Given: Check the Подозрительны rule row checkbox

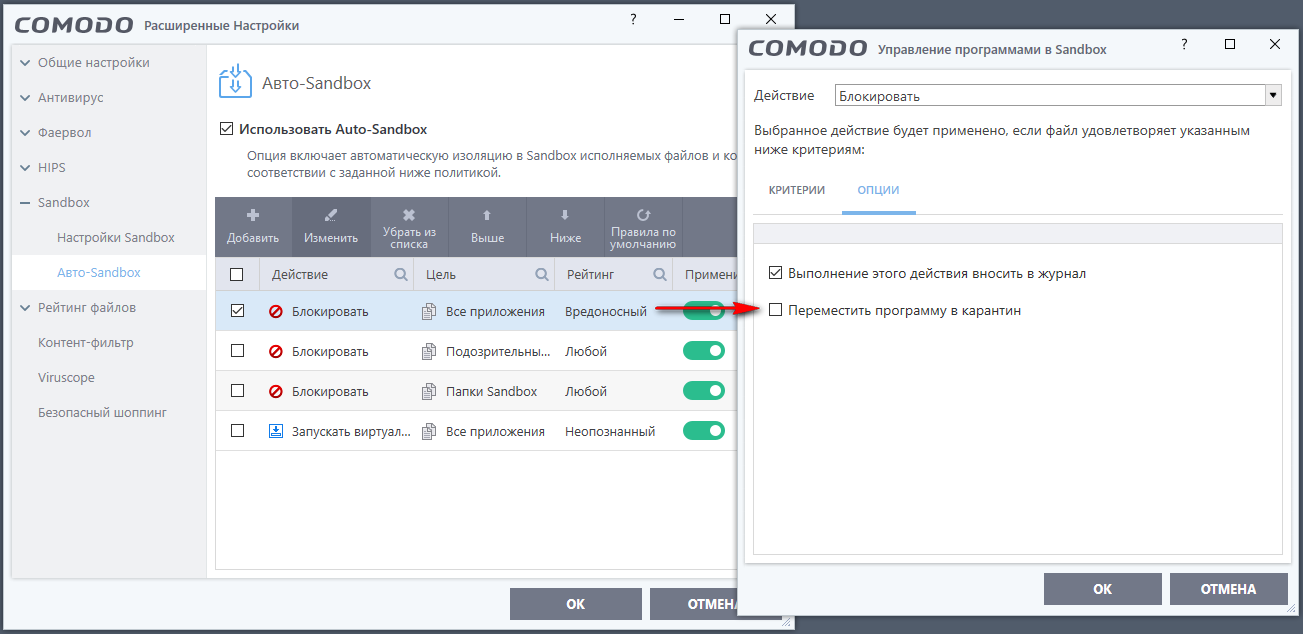Looking at the screenshot, I should 237,351.
